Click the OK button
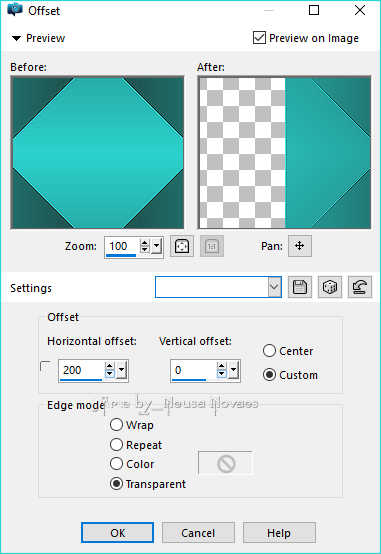 click(117, 532)
